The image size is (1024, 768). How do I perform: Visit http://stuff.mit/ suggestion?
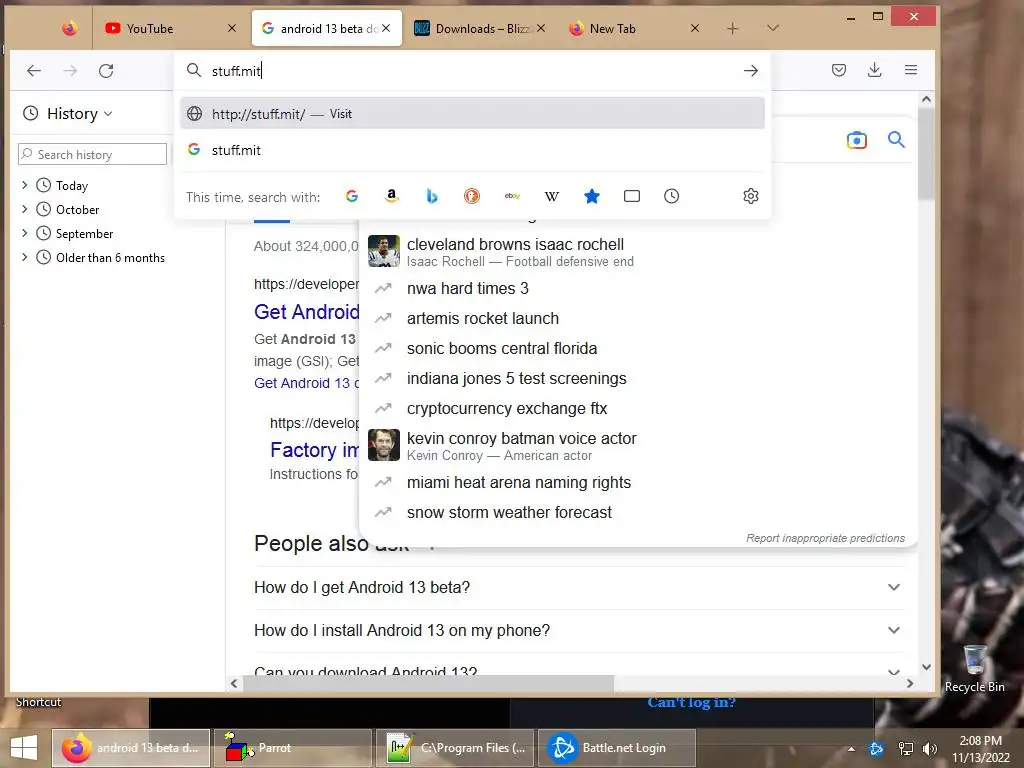click(472, 114)
